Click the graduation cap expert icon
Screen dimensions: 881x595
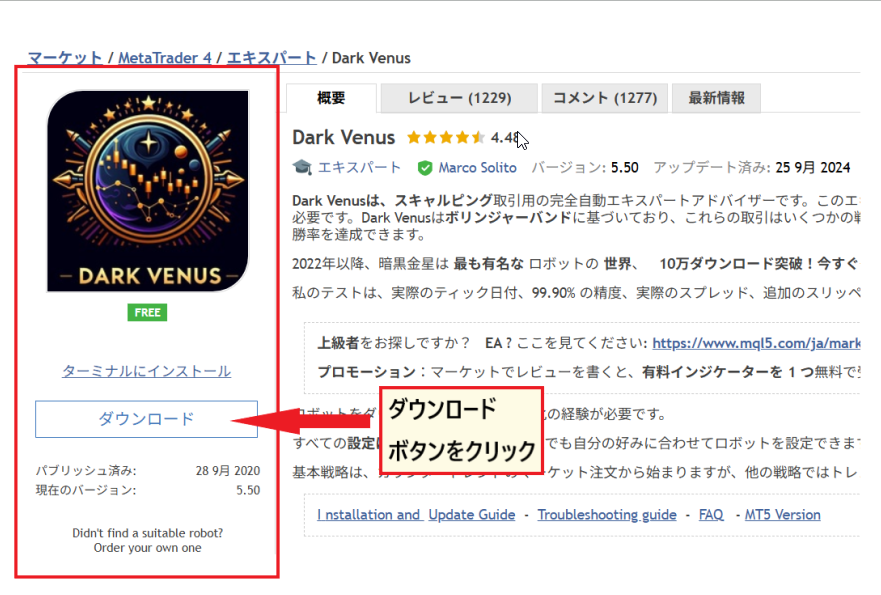pos(302,167)
